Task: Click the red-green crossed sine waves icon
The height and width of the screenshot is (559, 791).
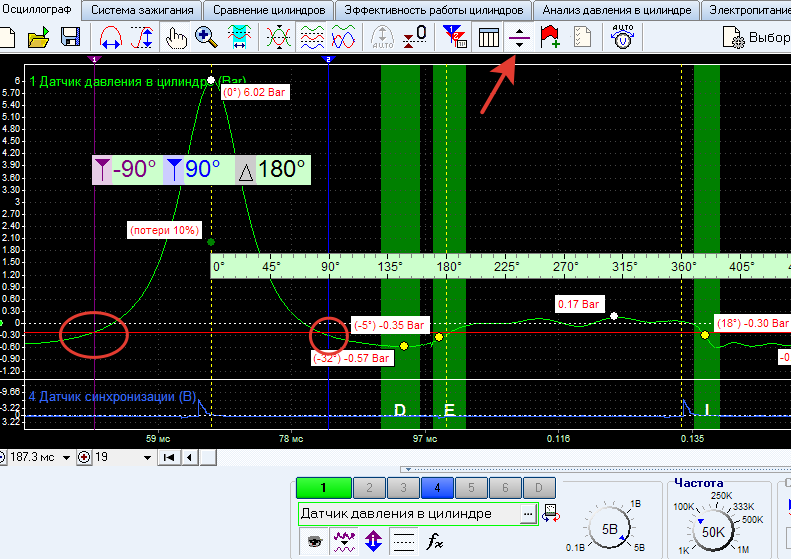Action: [278, 37]
